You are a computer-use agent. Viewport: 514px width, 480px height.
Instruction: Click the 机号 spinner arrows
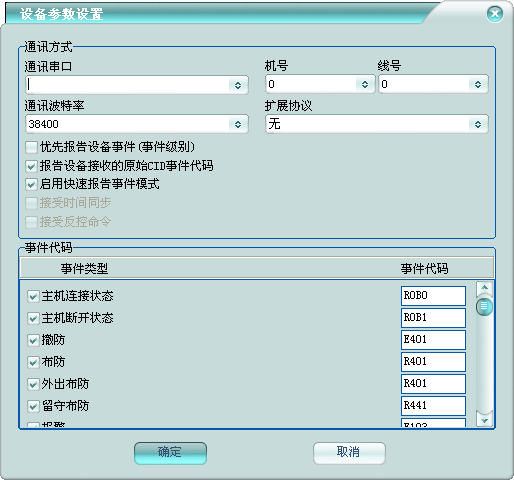[x=365, y=84]
